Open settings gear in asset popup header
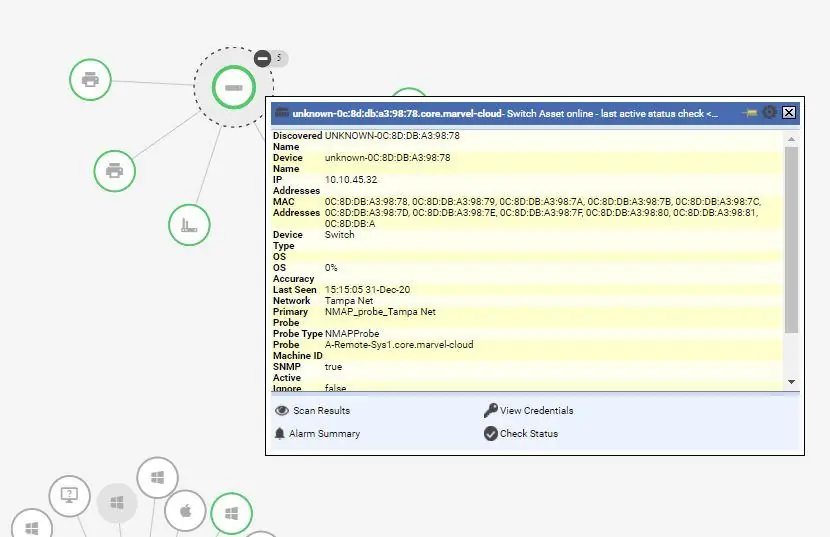 pos(769,112)
